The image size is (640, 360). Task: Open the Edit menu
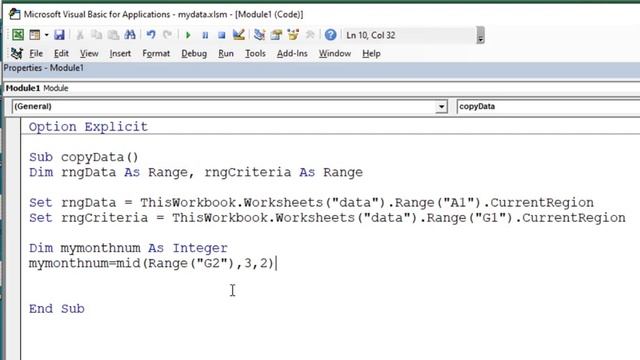(x=61, y=53)
